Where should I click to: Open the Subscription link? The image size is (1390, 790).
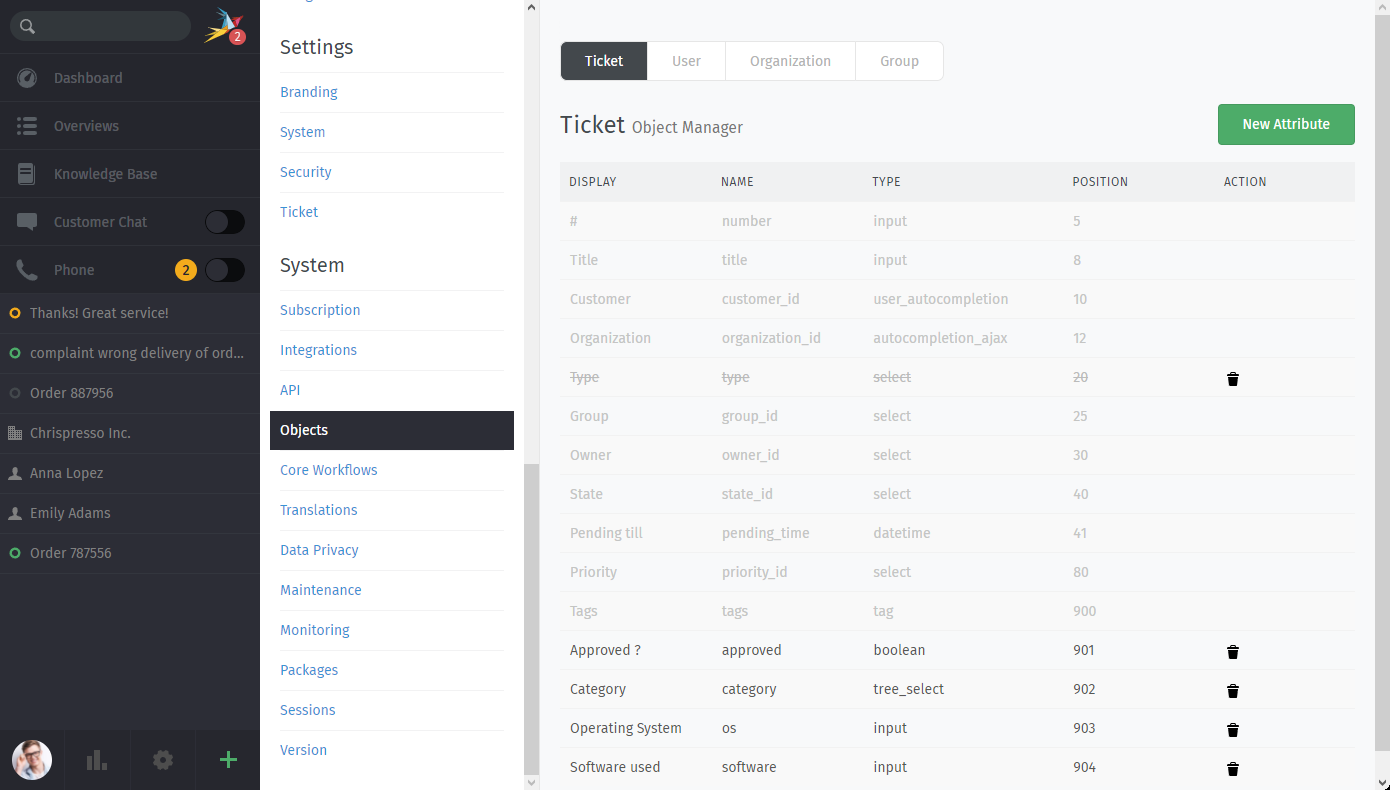320,310
